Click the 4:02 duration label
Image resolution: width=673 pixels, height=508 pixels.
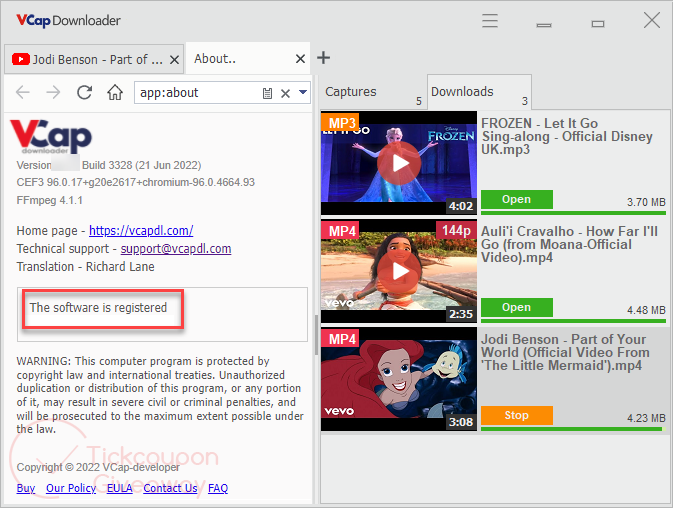[461, 206]
